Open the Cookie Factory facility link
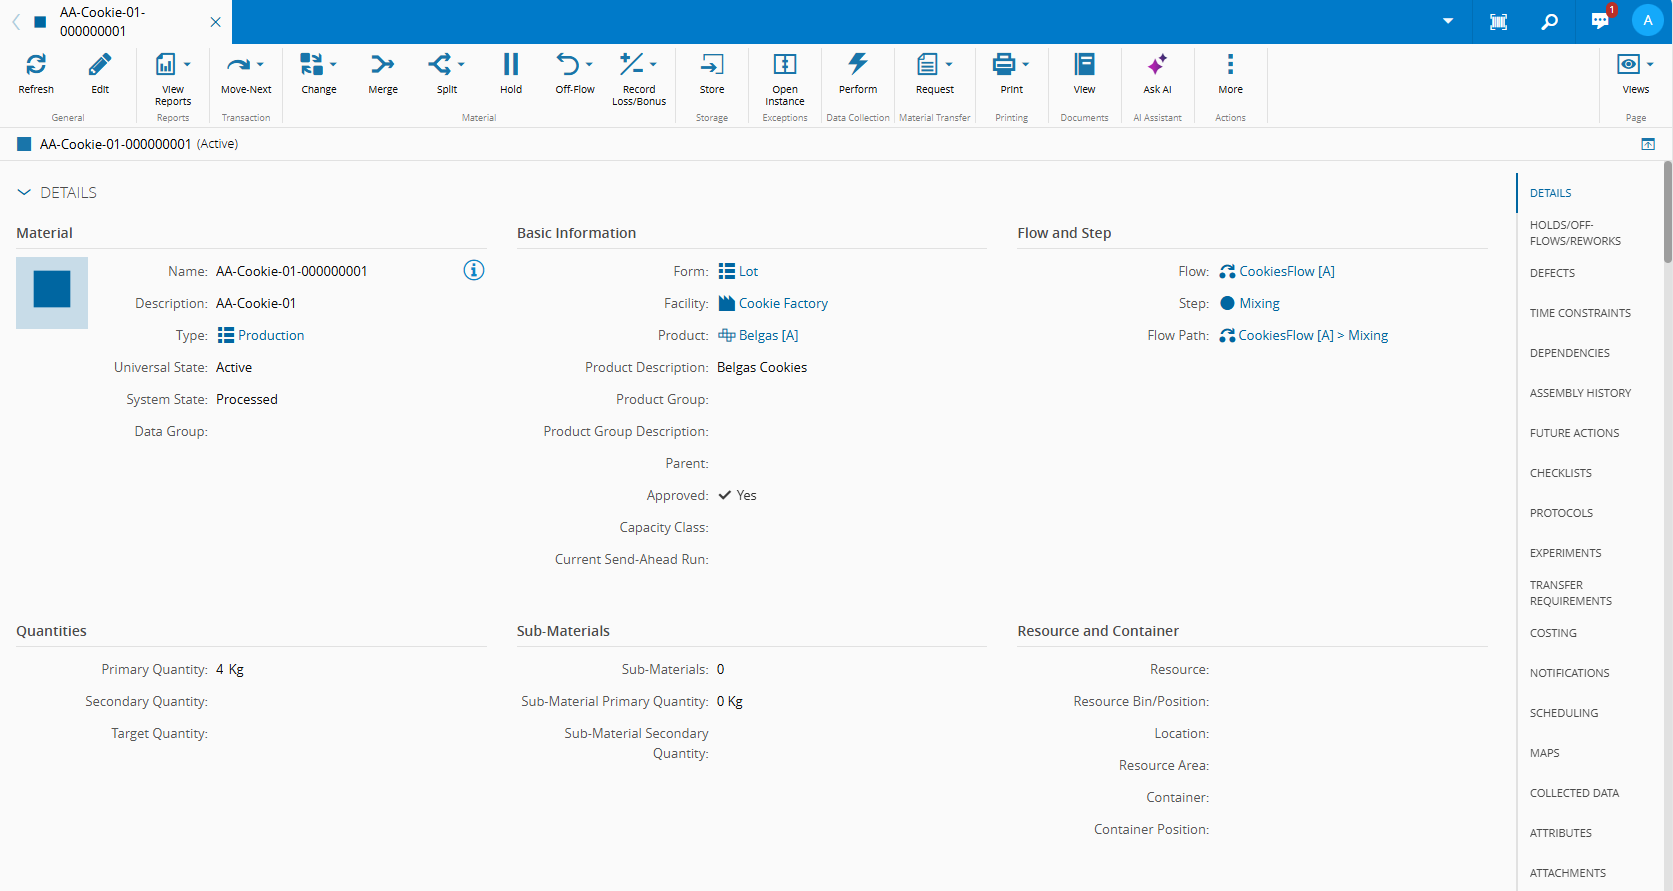 point(783,303)
